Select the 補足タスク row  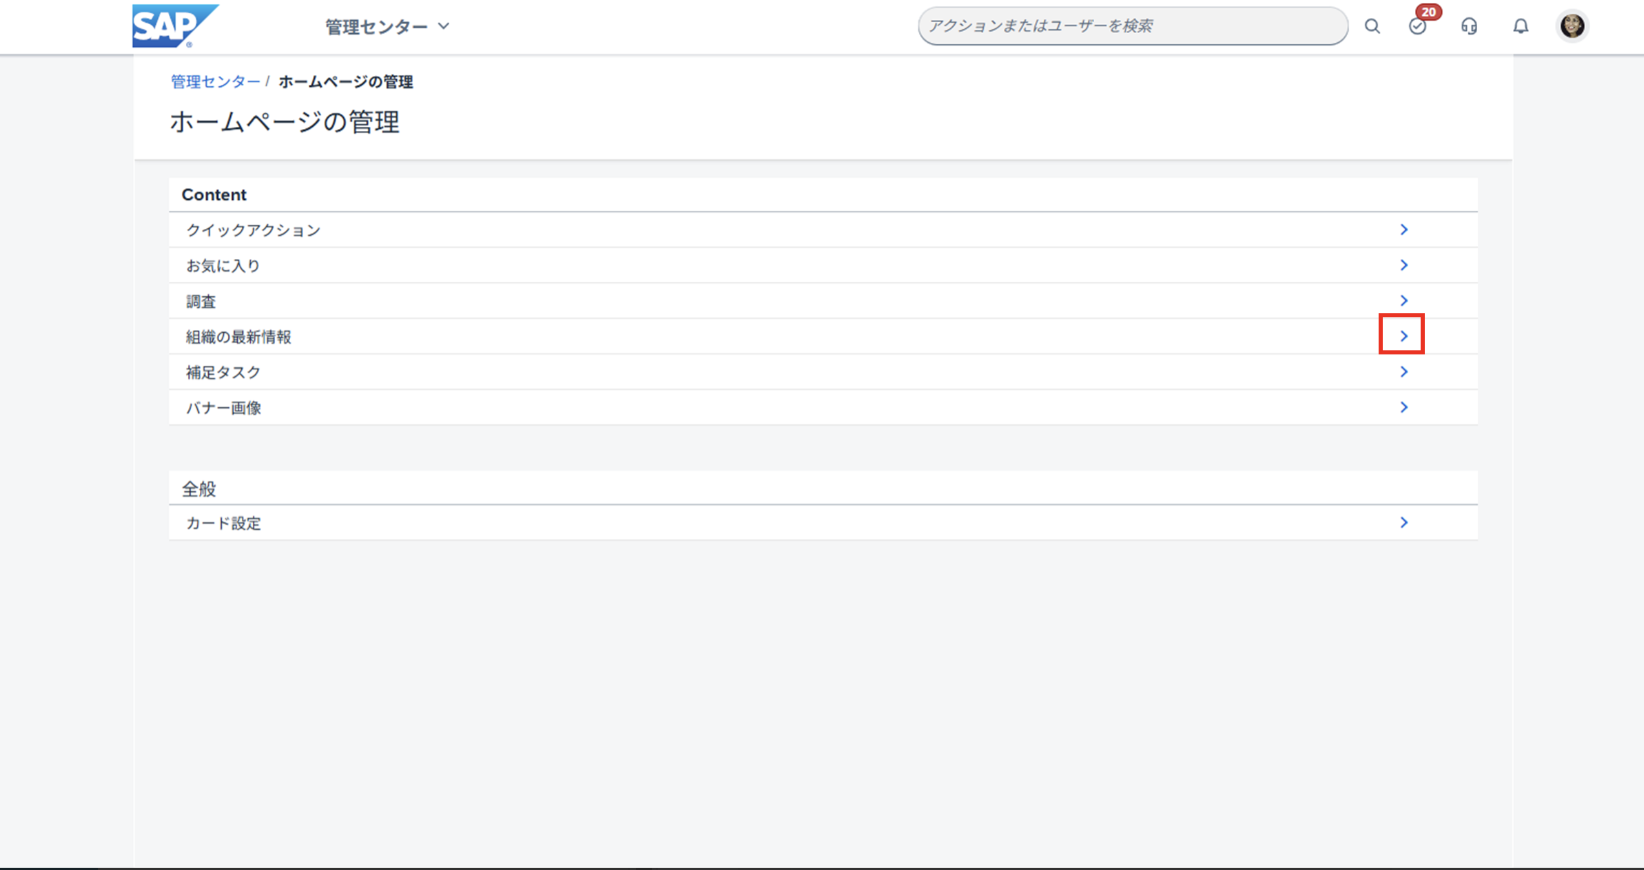pos(223,372)
